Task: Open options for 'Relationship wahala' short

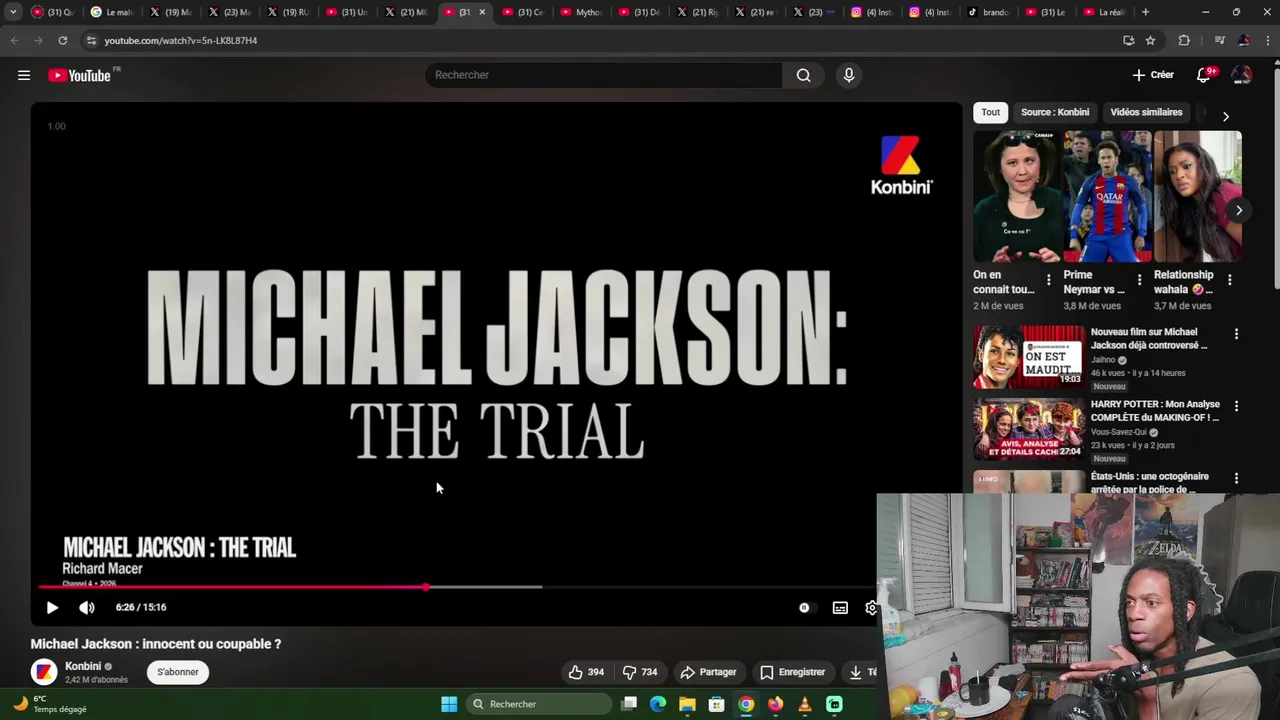Action: tap(1229, 280)
